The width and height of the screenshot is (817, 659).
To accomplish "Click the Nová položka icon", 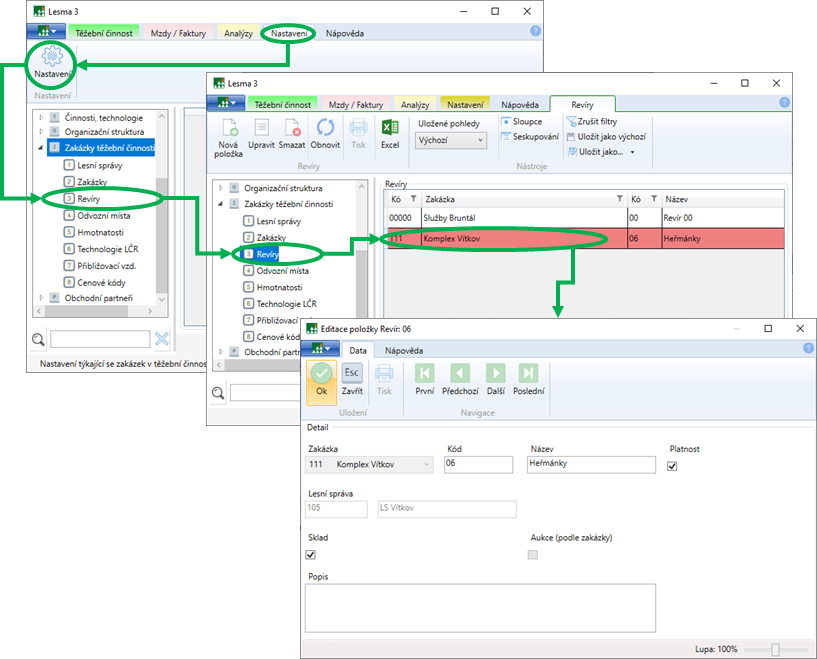I will click(x=227, y=128).
